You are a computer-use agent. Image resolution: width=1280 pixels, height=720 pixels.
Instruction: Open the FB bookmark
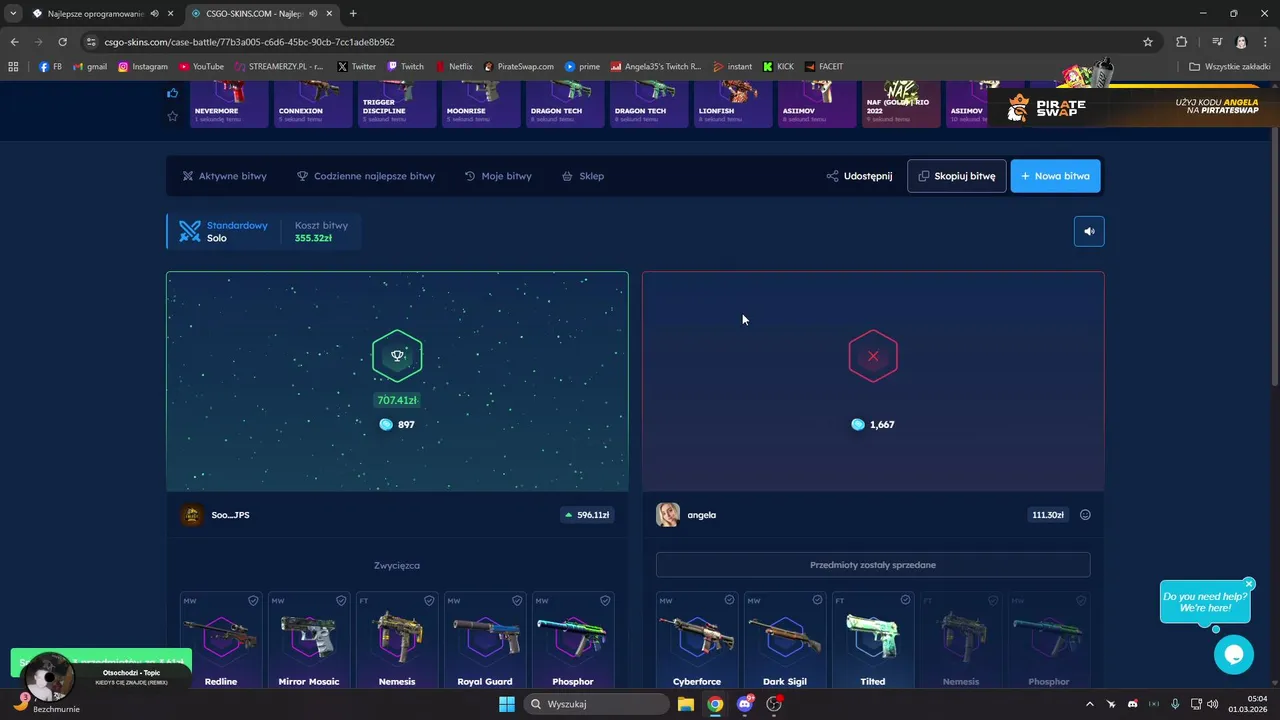pyautogui.click(x=50, y=66)
